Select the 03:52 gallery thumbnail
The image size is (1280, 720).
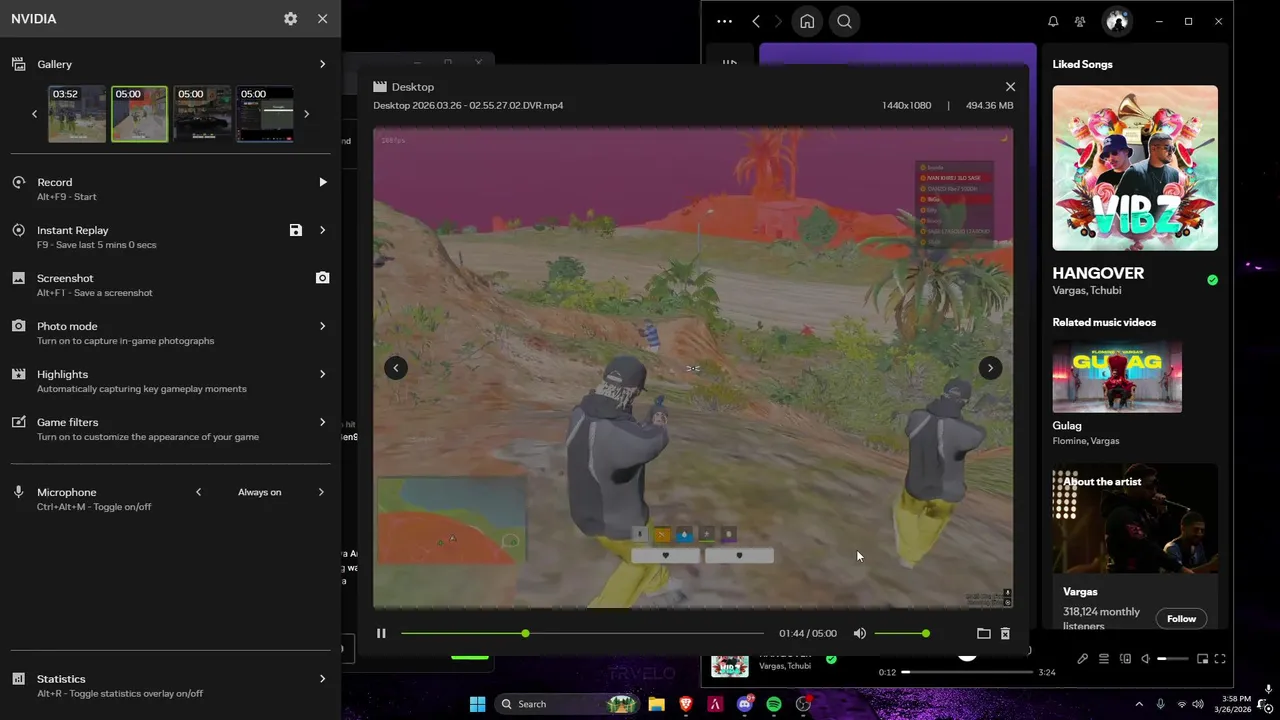[77, 114]
